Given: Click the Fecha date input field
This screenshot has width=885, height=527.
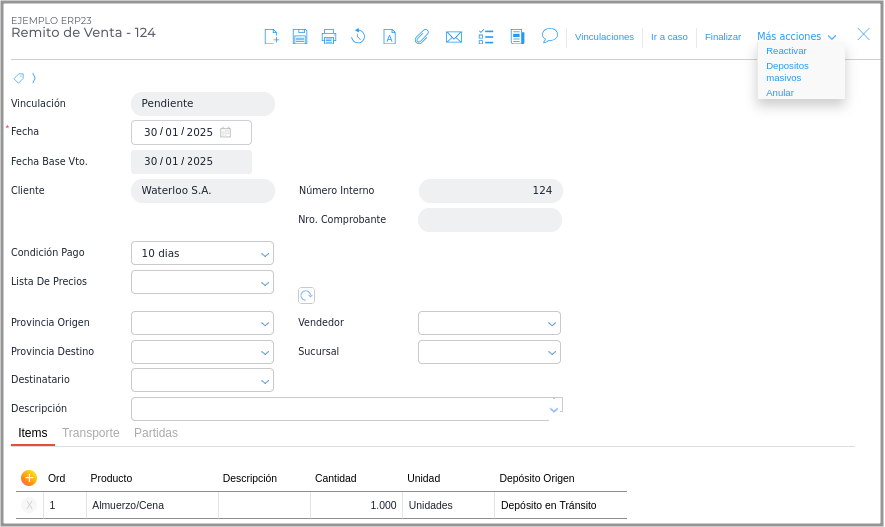Looking at the screenshot, I should tap(180, 132).
